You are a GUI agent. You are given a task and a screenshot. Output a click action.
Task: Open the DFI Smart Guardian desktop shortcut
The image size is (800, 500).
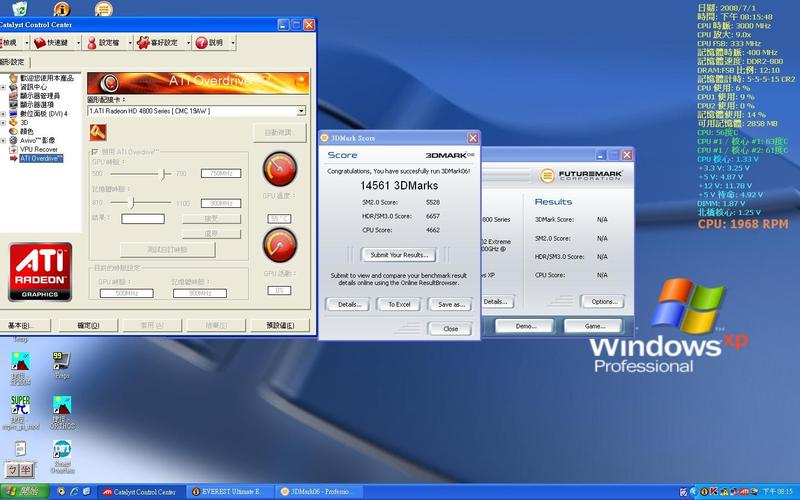click(62, 457)
